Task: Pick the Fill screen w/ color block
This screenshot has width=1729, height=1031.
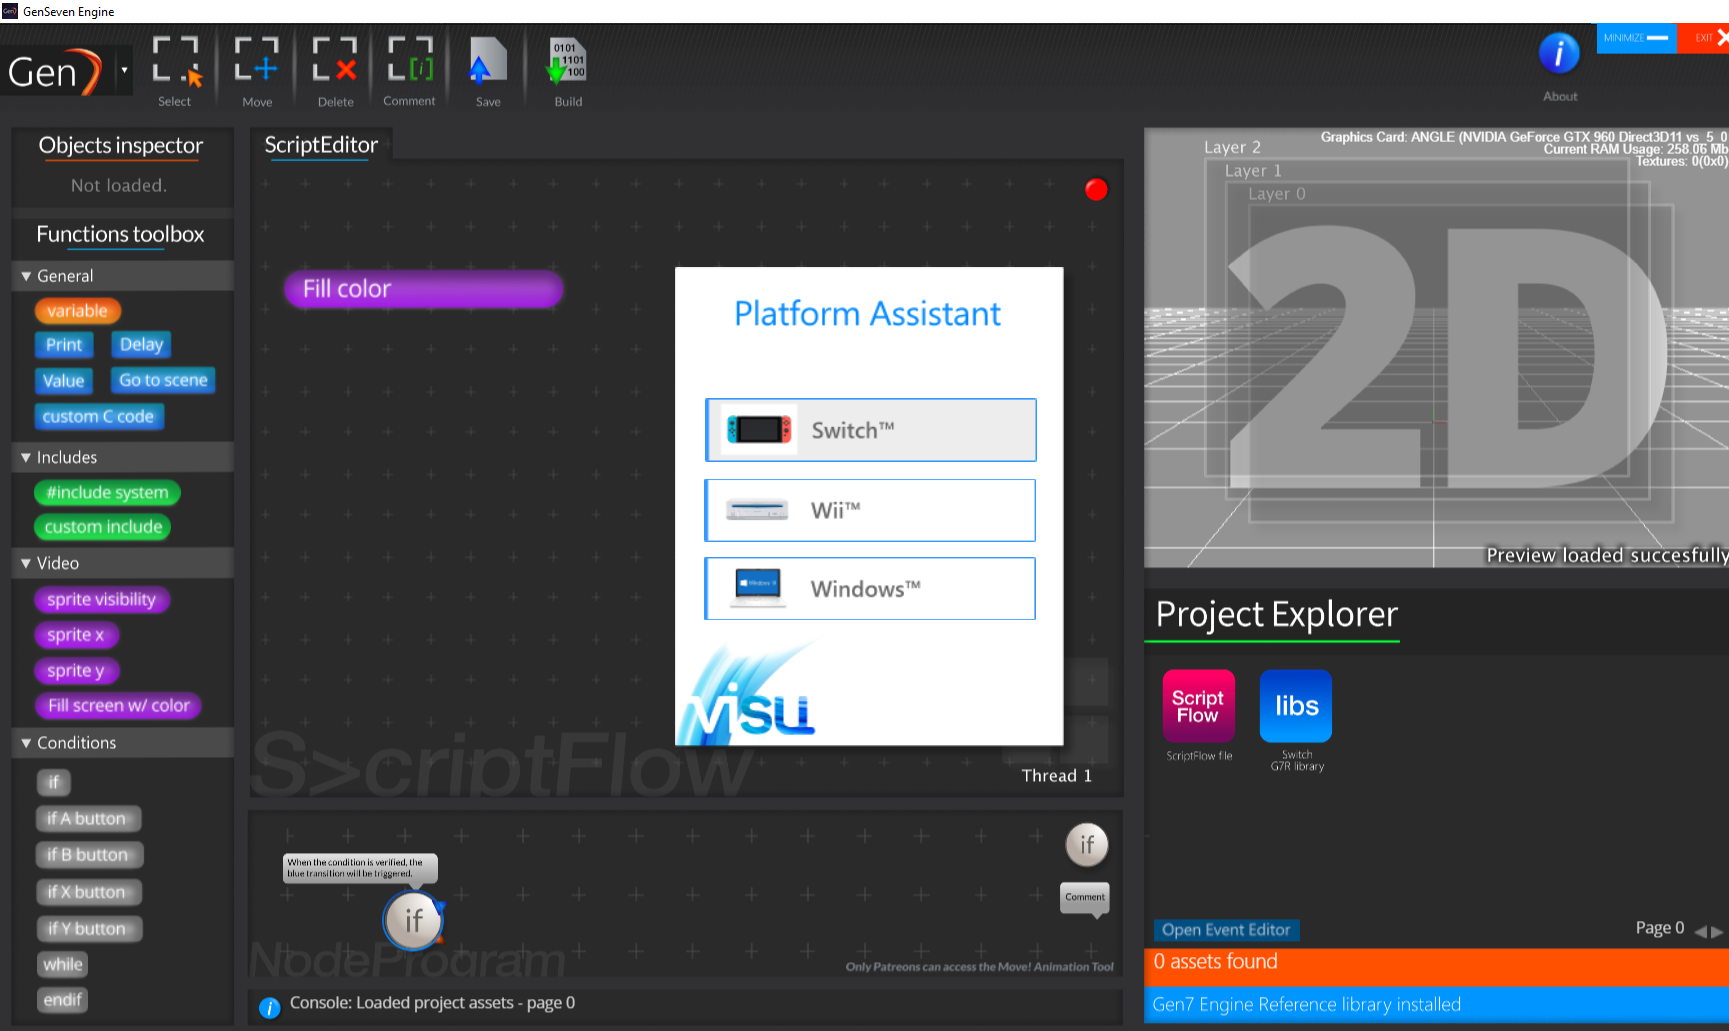Action: (119, 706)
